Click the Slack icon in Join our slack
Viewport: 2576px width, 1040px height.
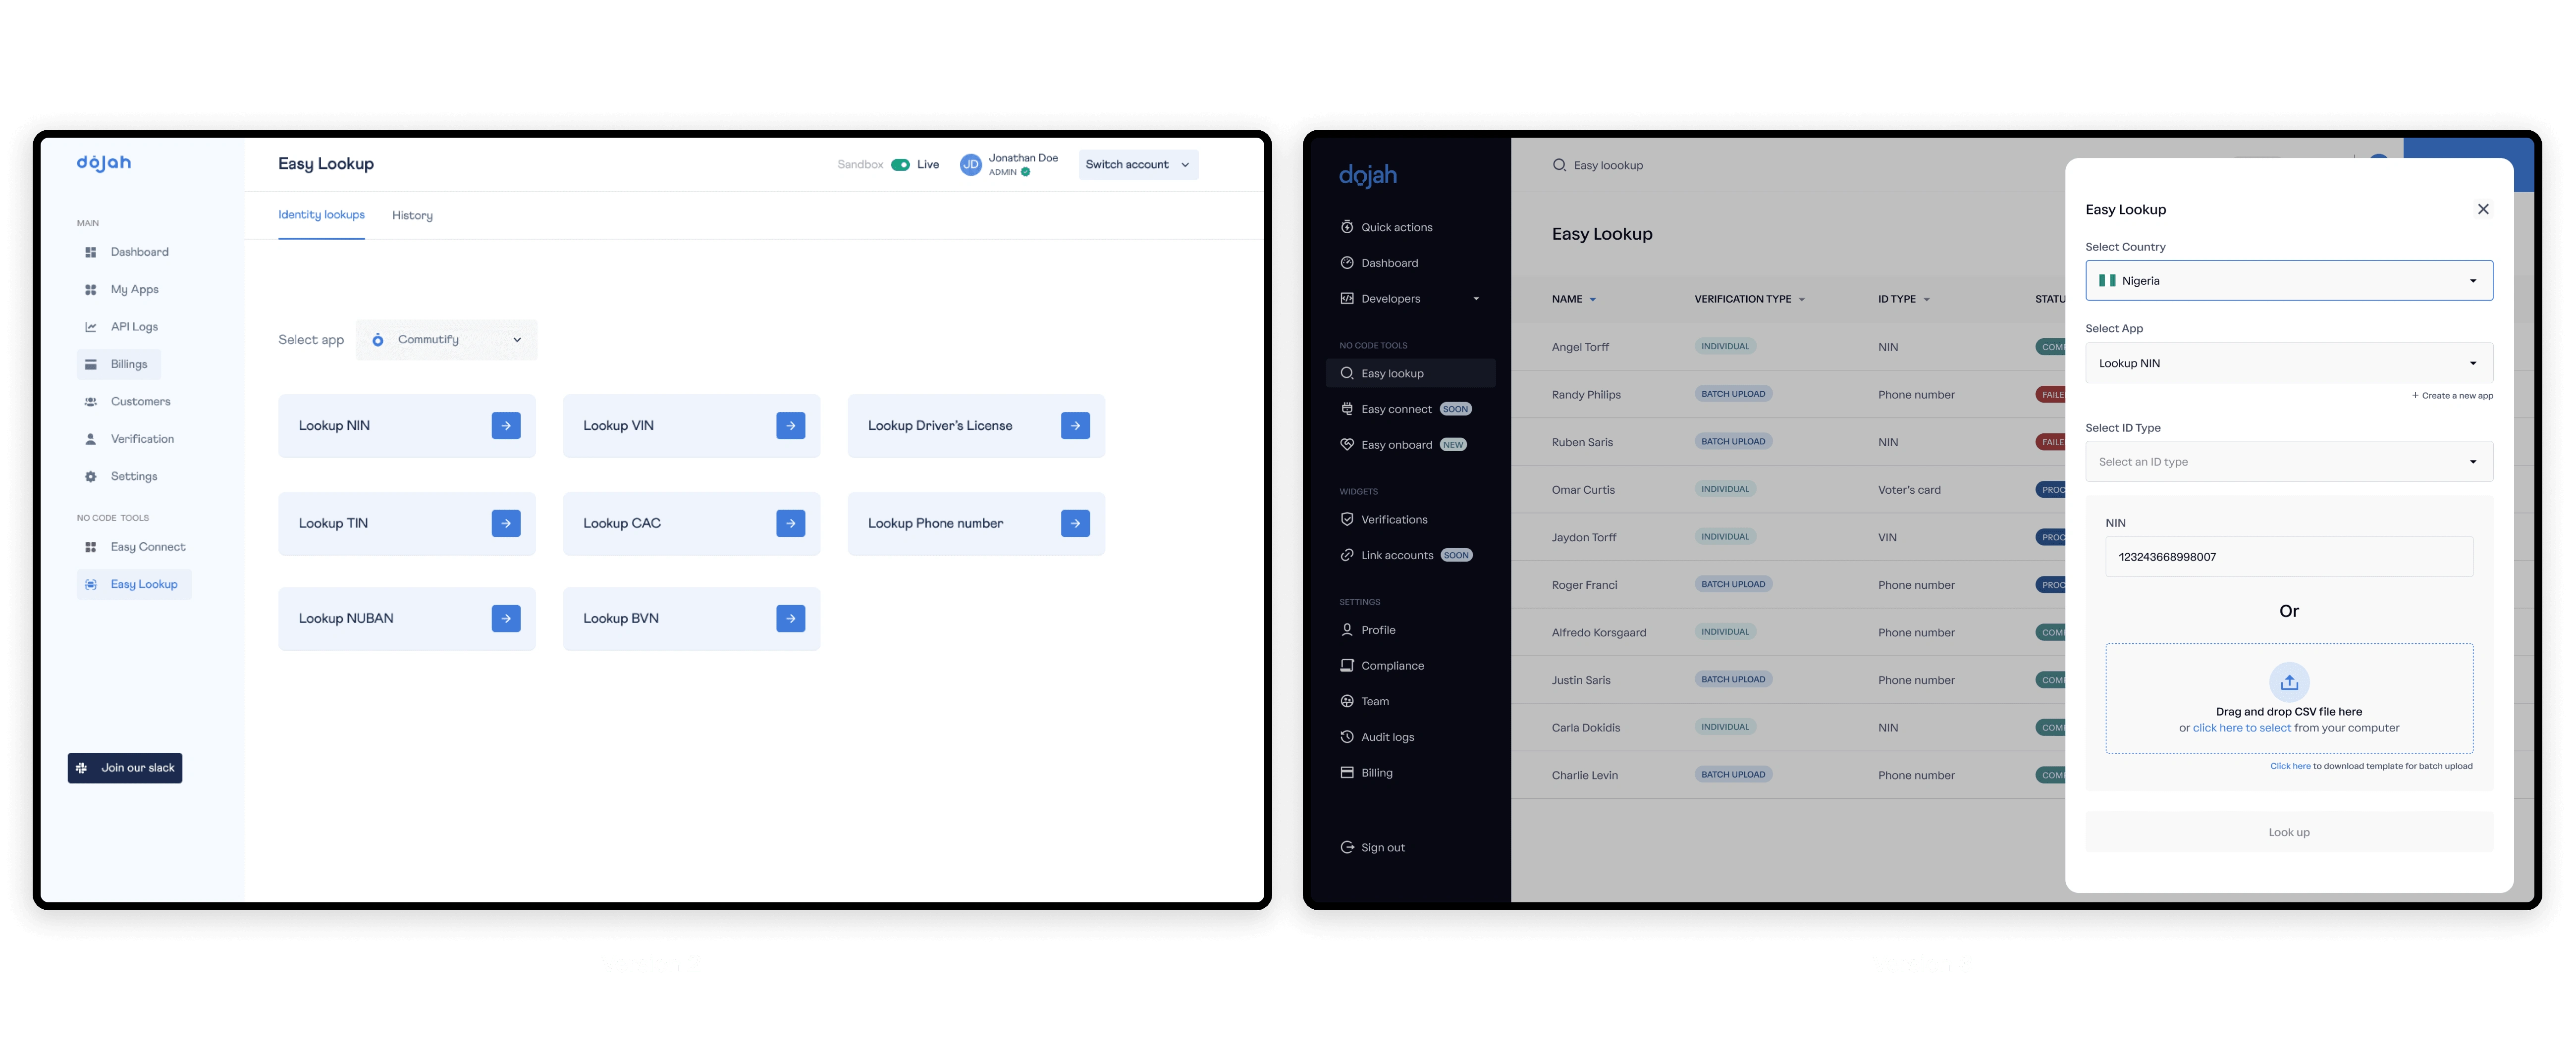pyautogui.click(x=82, y=768)
